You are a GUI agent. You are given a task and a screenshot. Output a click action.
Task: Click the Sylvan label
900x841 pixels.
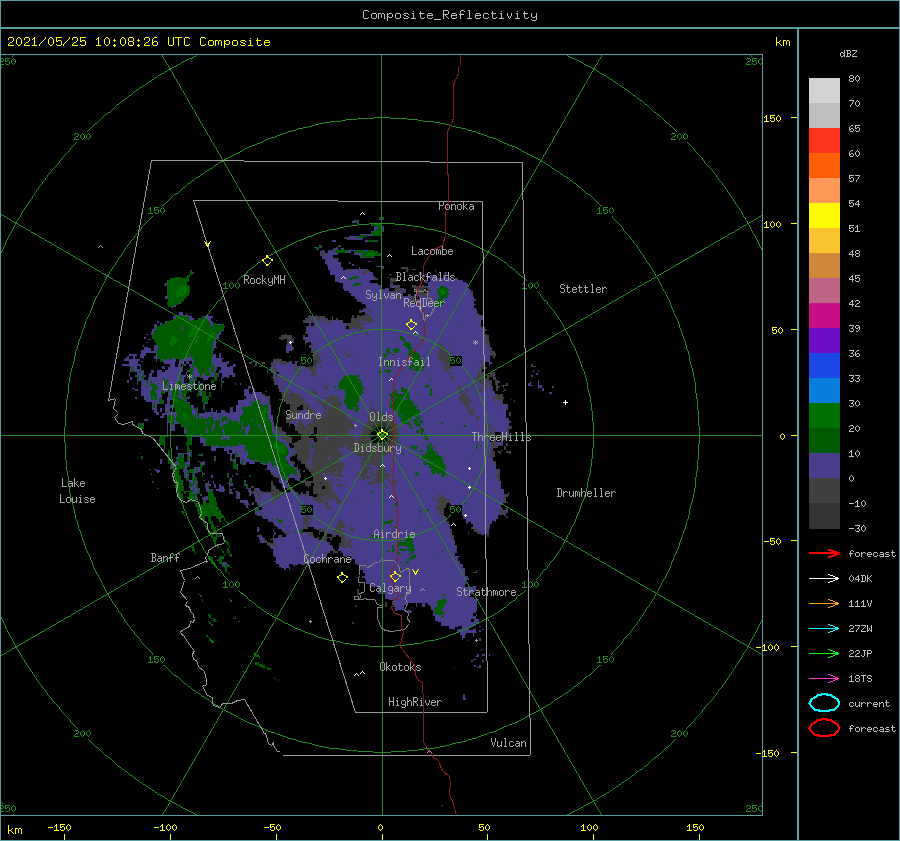click(x=383, y=295)
